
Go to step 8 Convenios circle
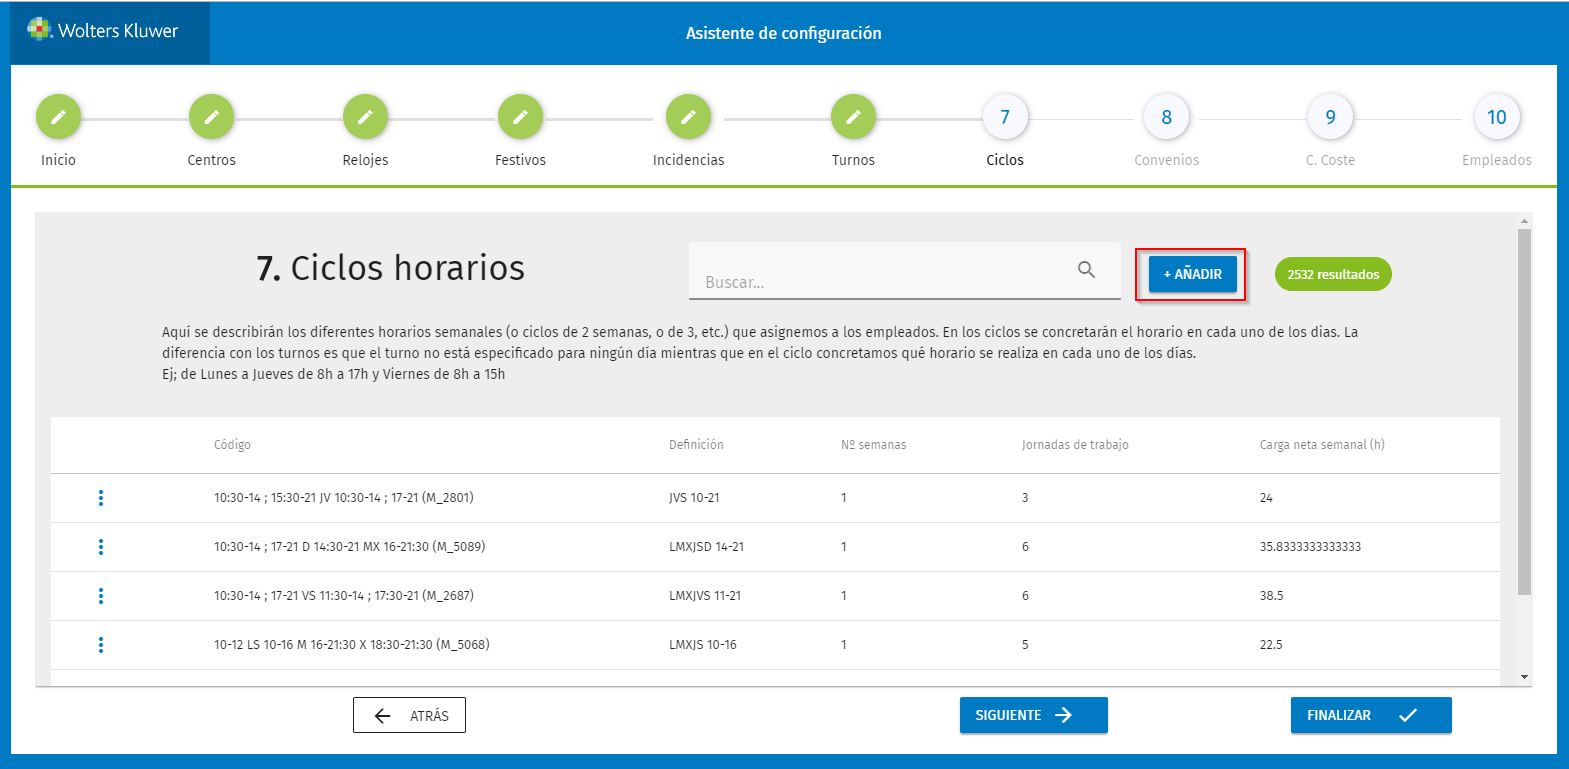(x=1166, y=117)
